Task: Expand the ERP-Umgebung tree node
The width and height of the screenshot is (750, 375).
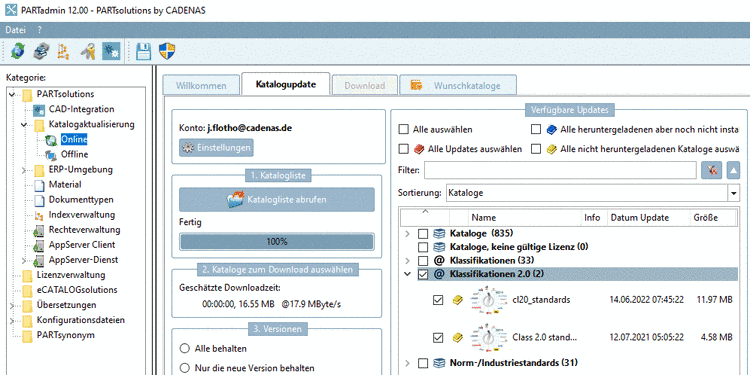Action: click(24, 170)
